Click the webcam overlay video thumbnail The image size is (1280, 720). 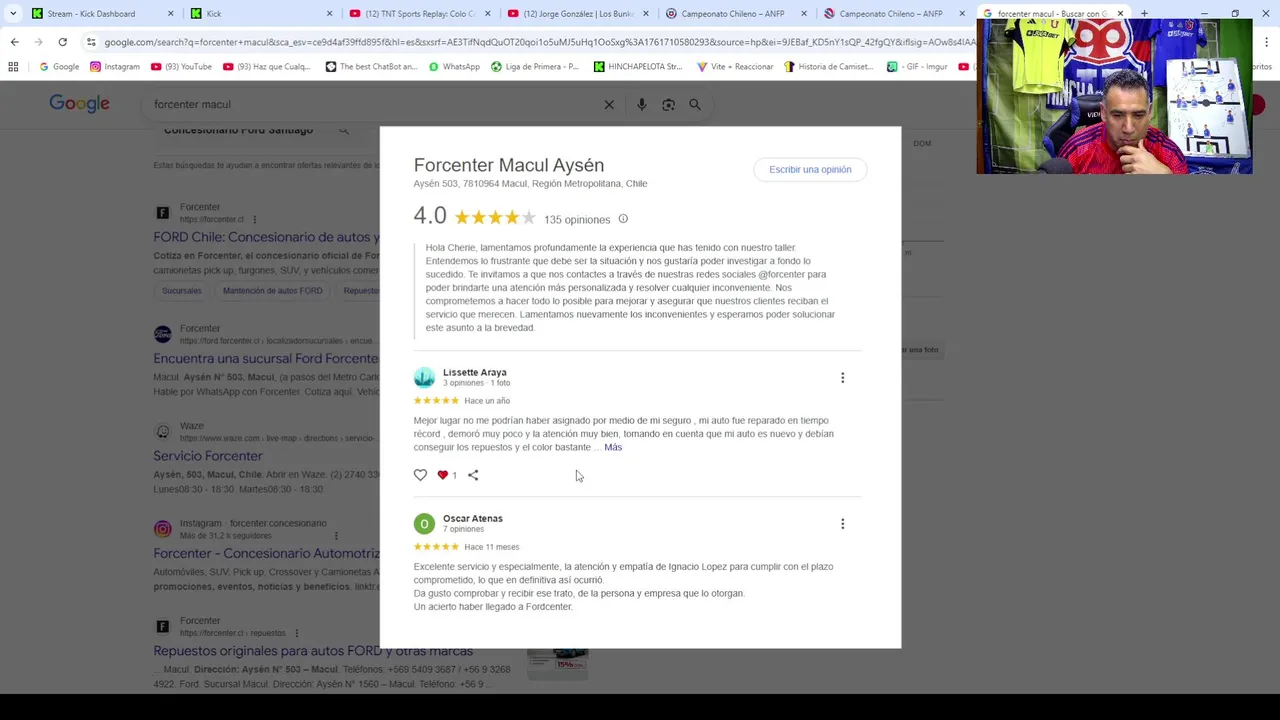[x=1114, y=96]
